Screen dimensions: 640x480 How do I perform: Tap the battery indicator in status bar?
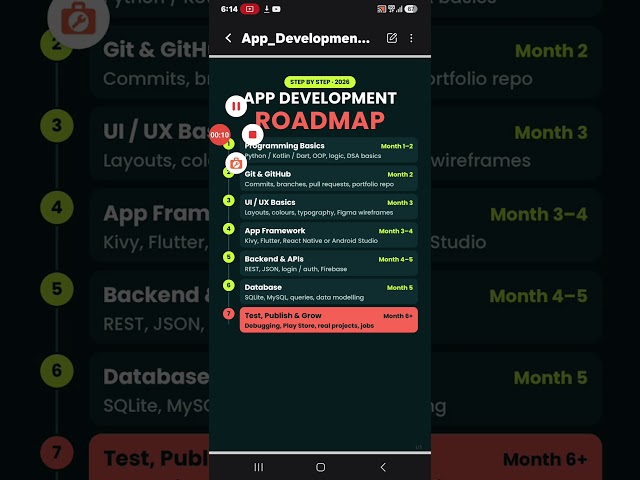(x=411, y=9)
